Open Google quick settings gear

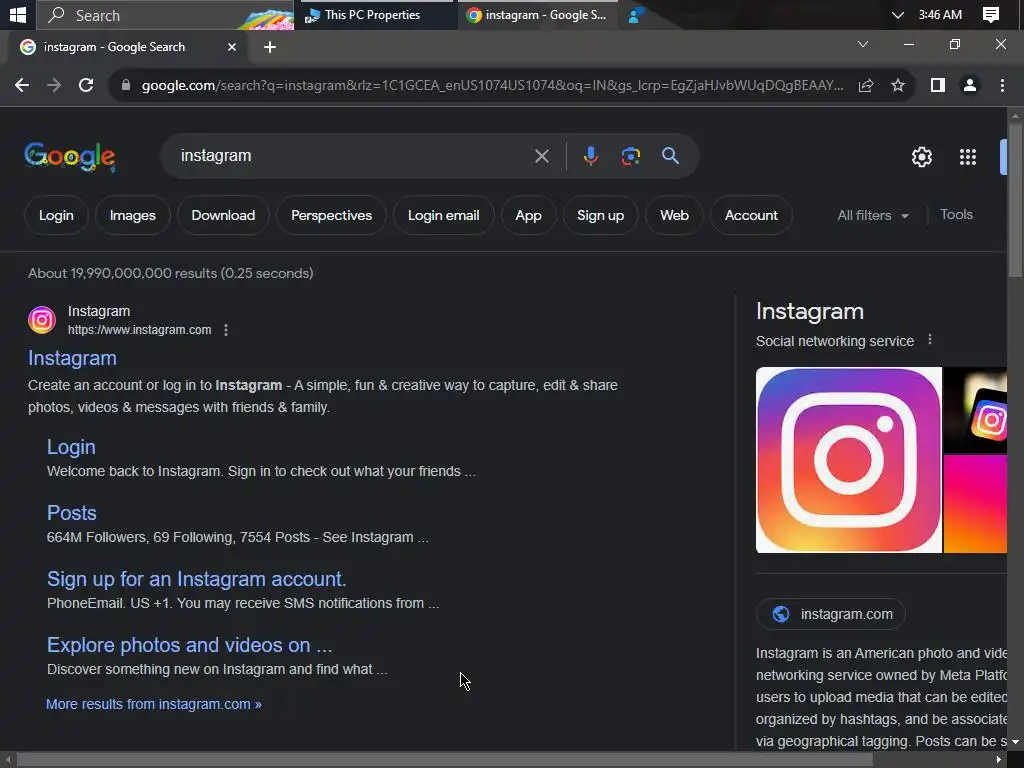pyautogui.click(x=921, y=157)
